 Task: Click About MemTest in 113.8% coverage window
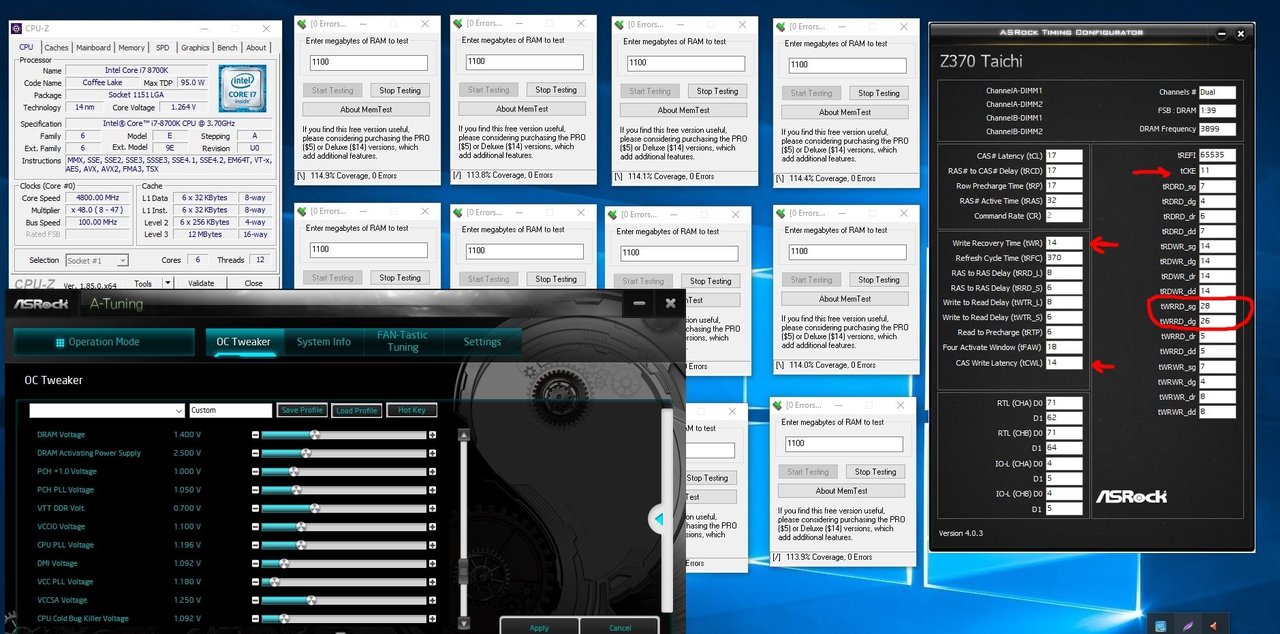522,109
